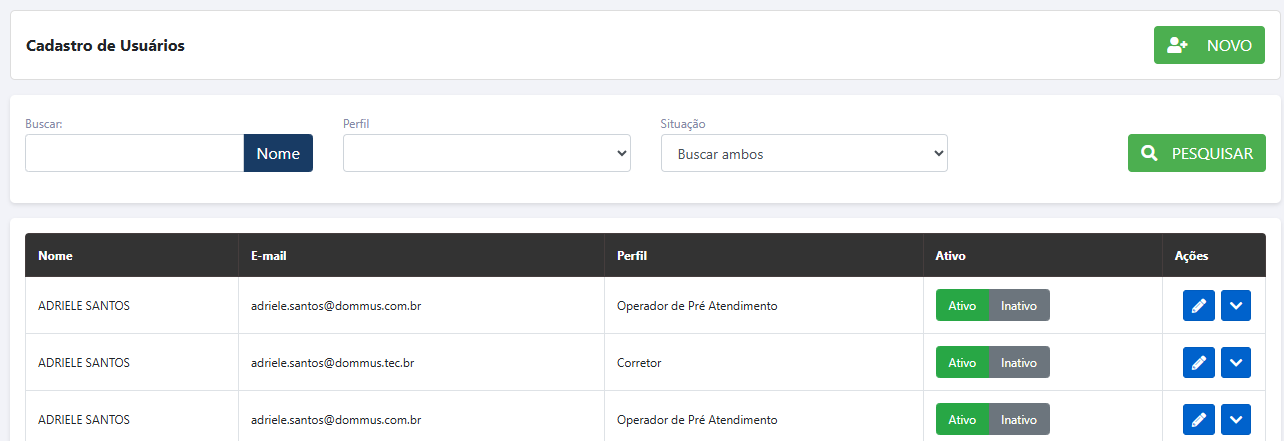This screenshot has height=441, width=1284.
Task: Open the Situação dropdown showing Buscar ambos
Action: pos(804,154)
